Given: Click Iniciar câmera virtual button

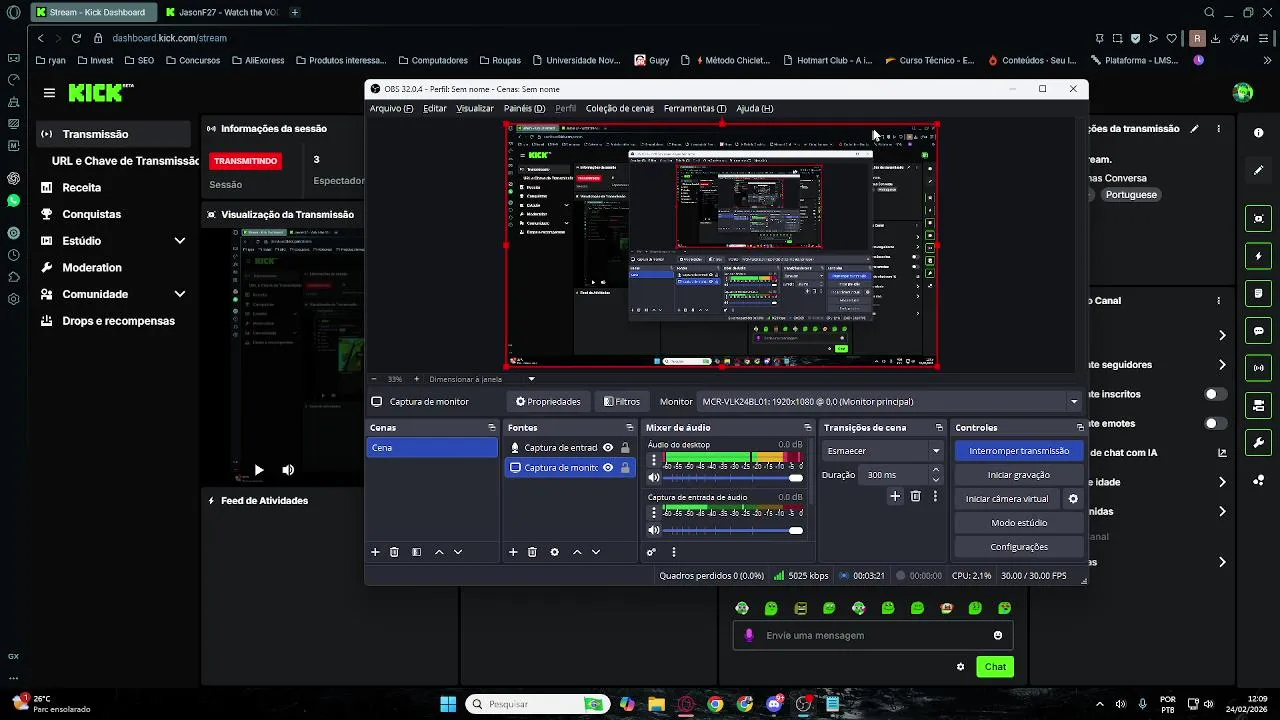Looking at the screenshot, I should (1007, 499).
